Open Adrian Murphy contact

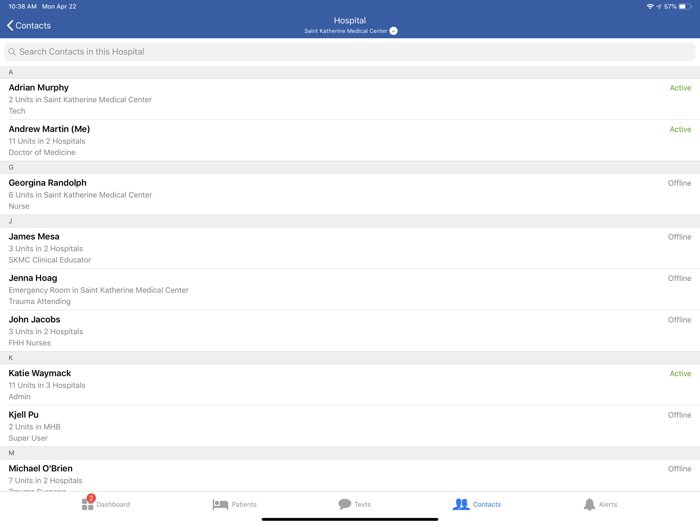pos(350,99)
